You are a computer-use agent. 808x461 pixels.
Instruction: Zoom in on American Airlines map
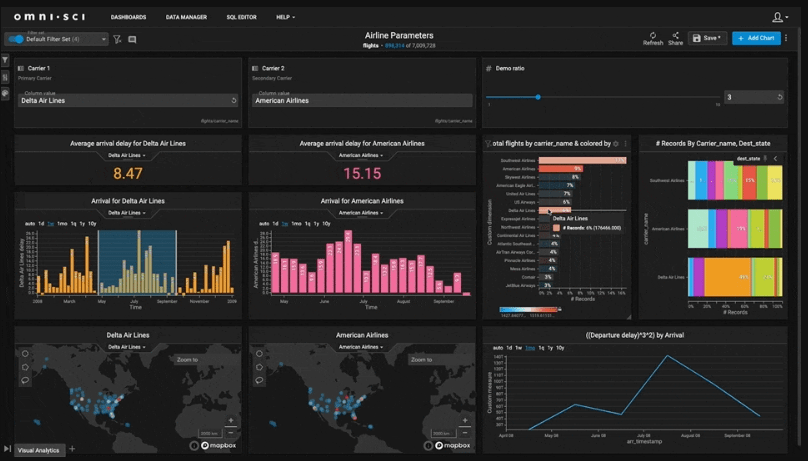click(x=465, y=420)
